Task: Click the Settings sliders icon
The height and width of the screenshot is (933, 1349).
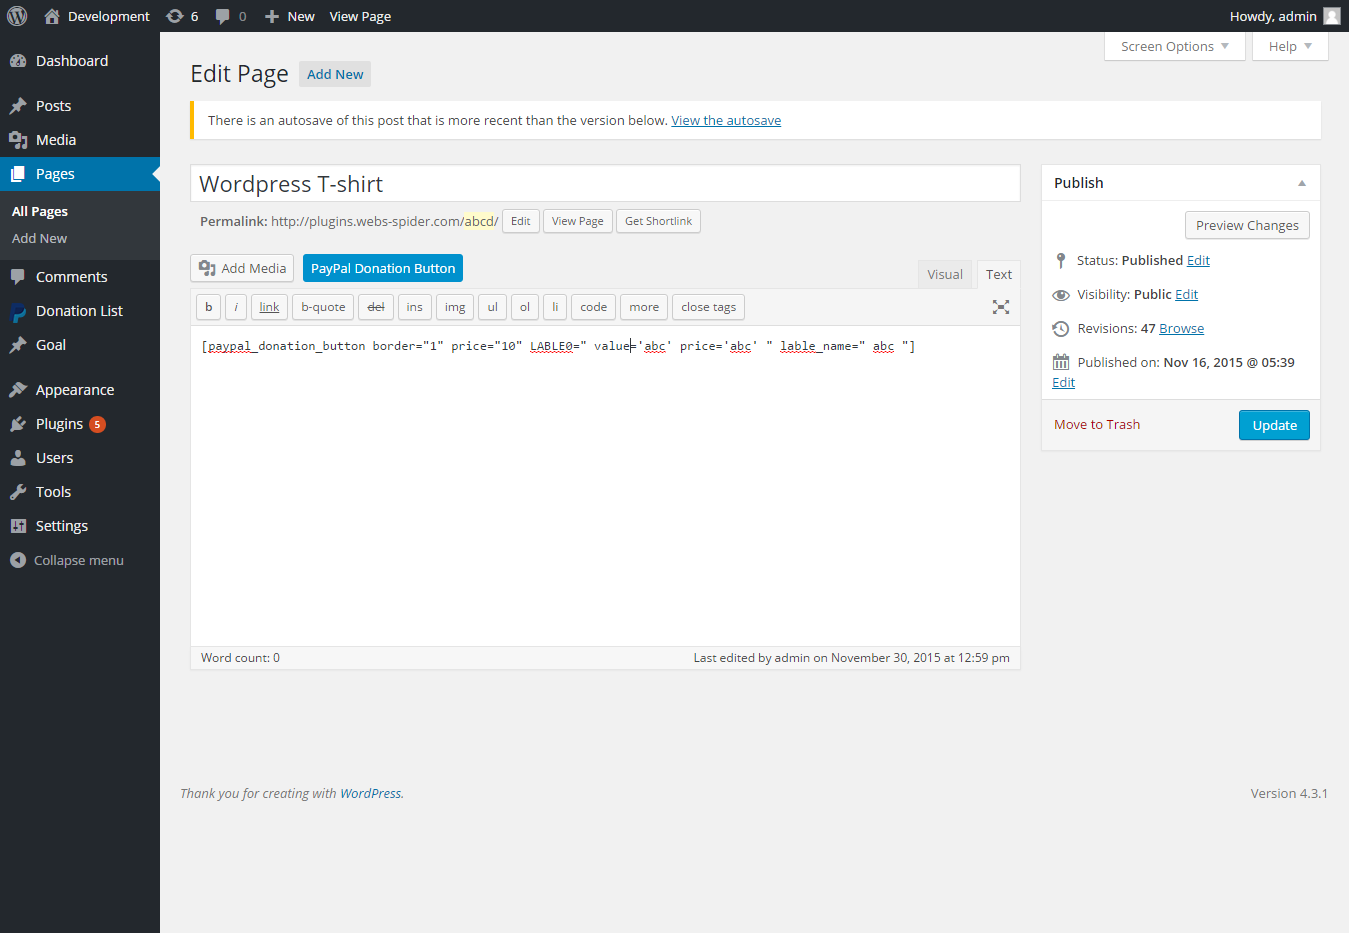Action: click(x=18, y=526)
